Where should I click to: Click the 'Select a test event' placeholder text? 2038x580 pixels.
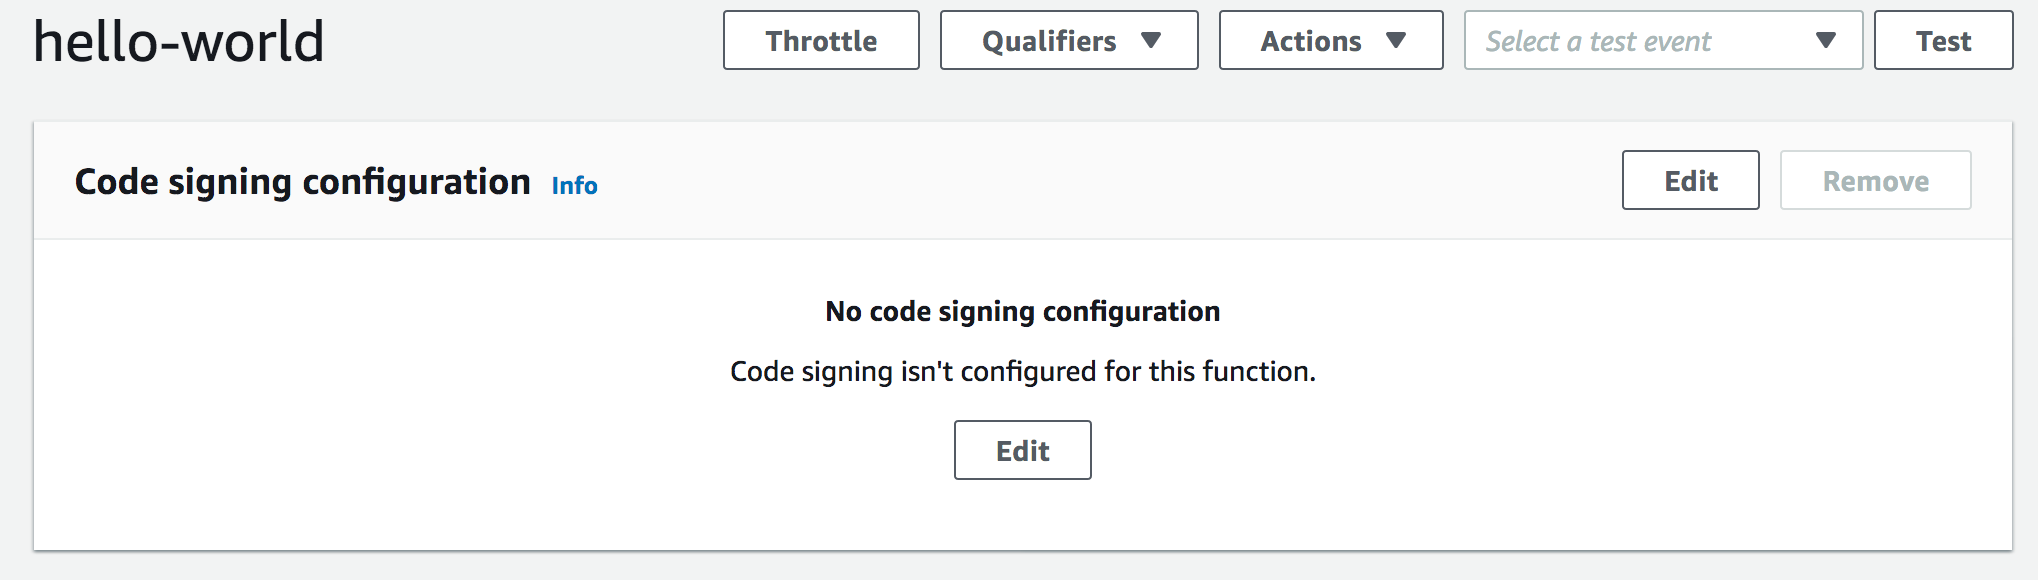[x=1598, y=42]
